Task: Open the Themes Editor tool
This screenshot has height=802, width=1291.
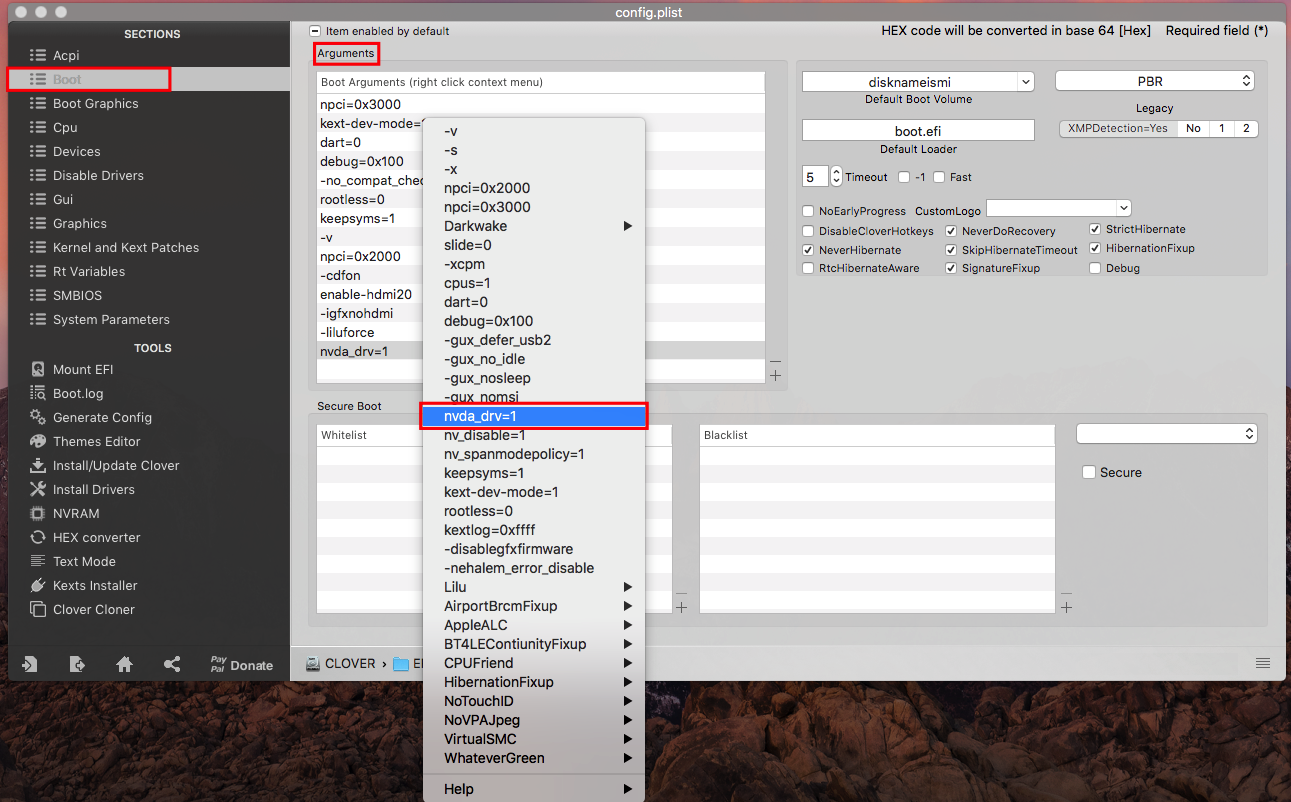Action: 96,441
